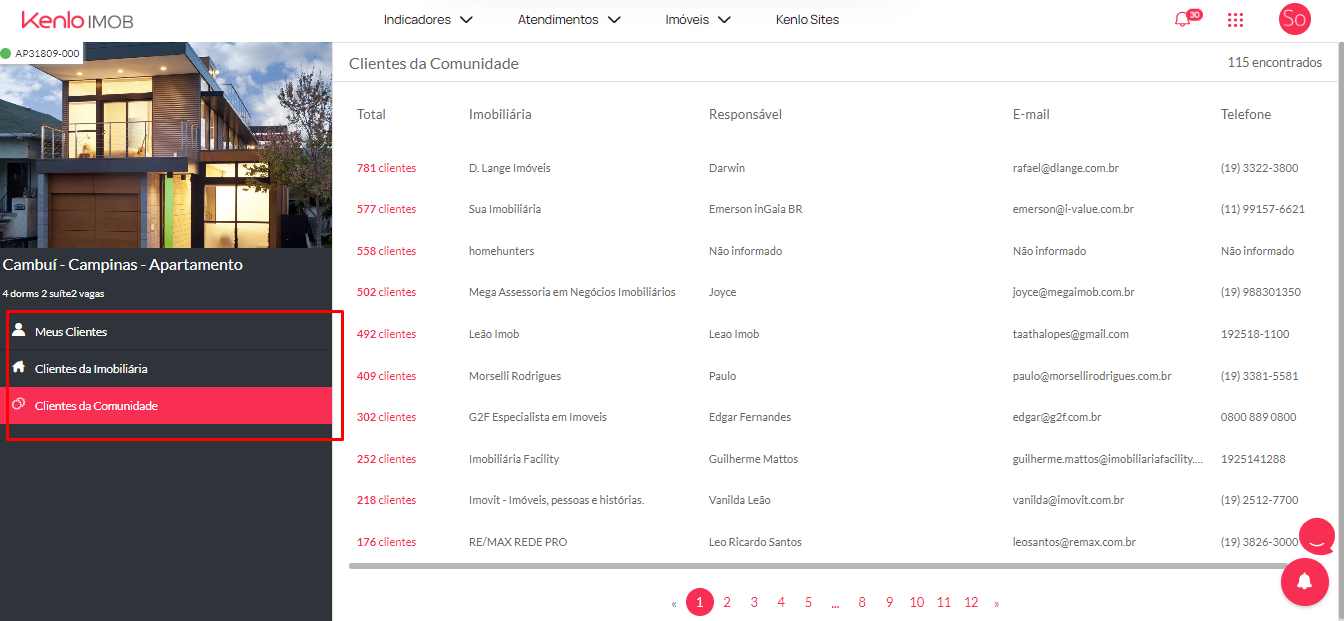Viewport: 1344px width, 621px height.
Task: Click Mega Assessoria em Negócios Imobiliários cell
Action: (x=572, y=292)
